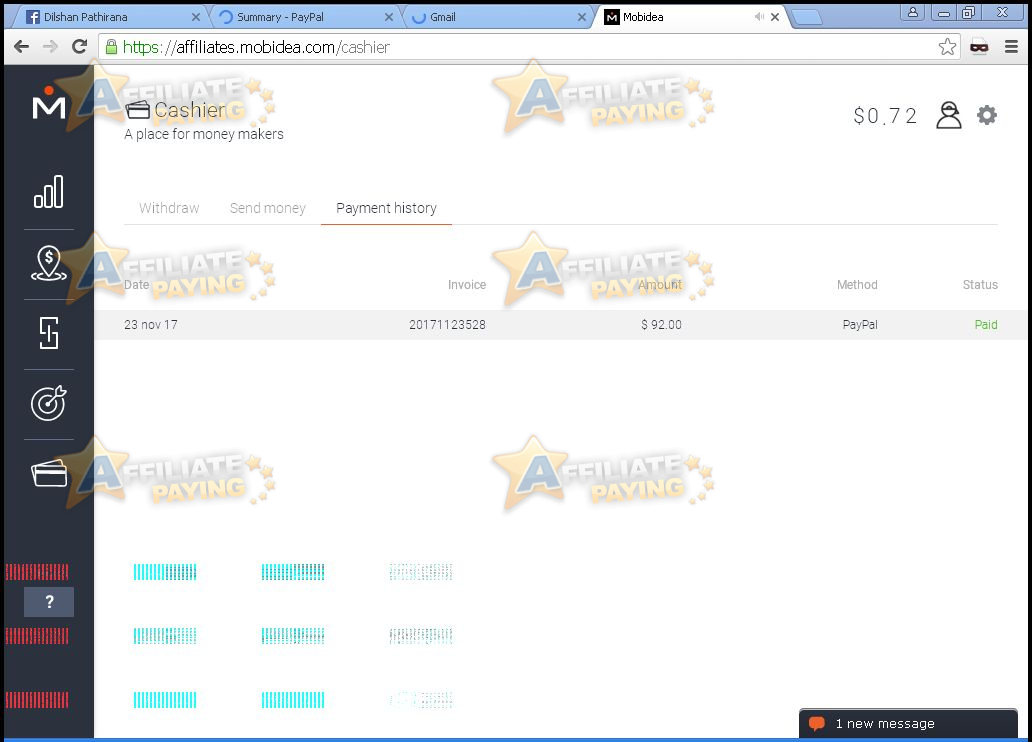1032x742 pixels.
Task: Click the Mobidea logo at the top left
Action: pos(48,107)
